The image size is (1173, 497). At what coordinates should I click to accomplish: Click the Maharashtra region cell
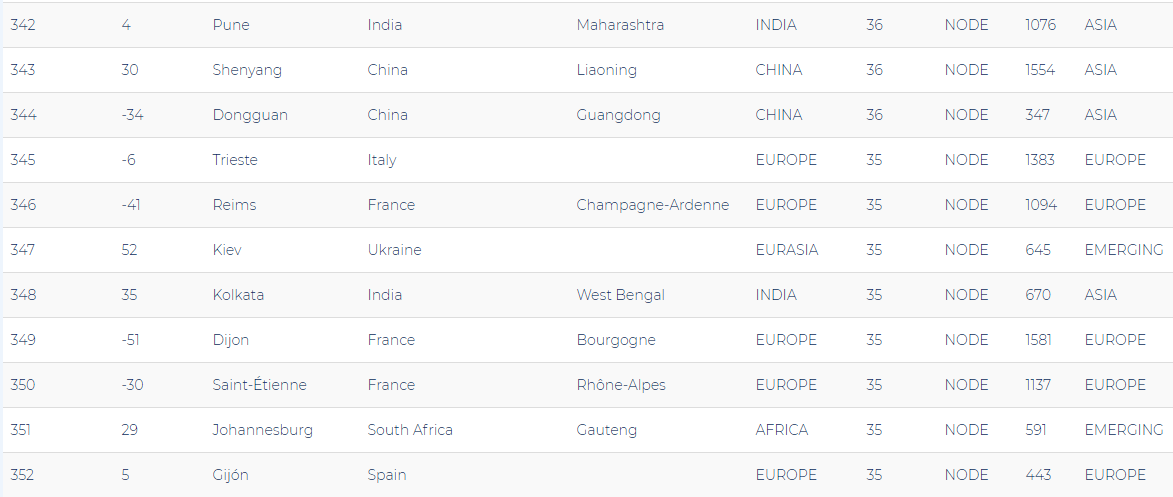pyautogui.click(x=620, y=25)
